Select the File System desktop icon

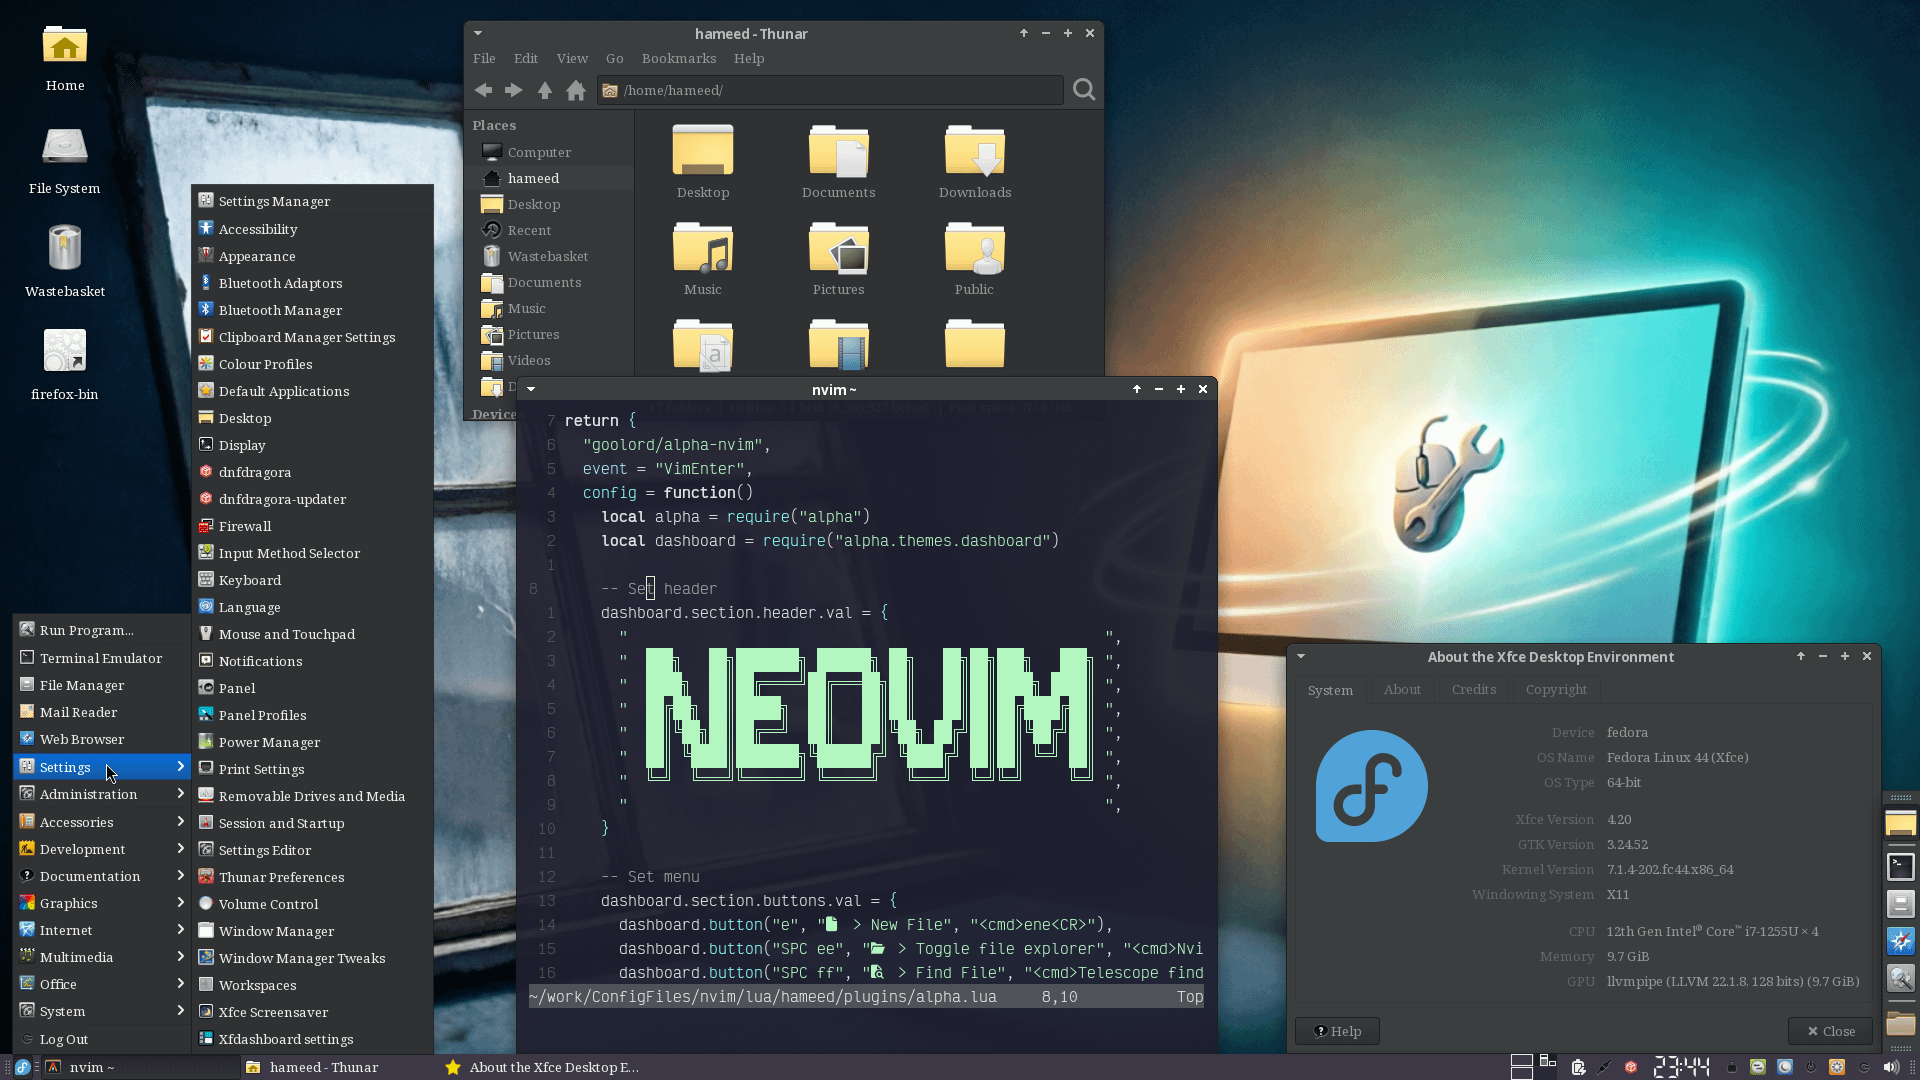(x=65, y=160)
